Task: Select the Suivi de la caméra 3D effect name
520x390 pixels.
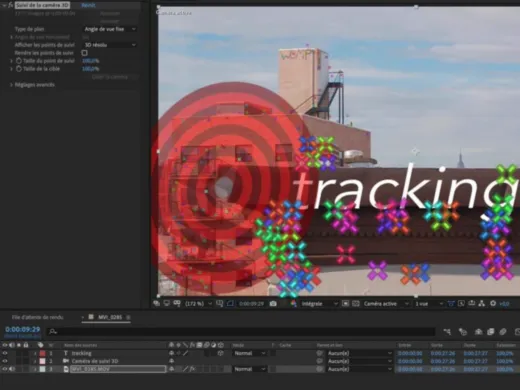Action: click(x=42, y=5)
